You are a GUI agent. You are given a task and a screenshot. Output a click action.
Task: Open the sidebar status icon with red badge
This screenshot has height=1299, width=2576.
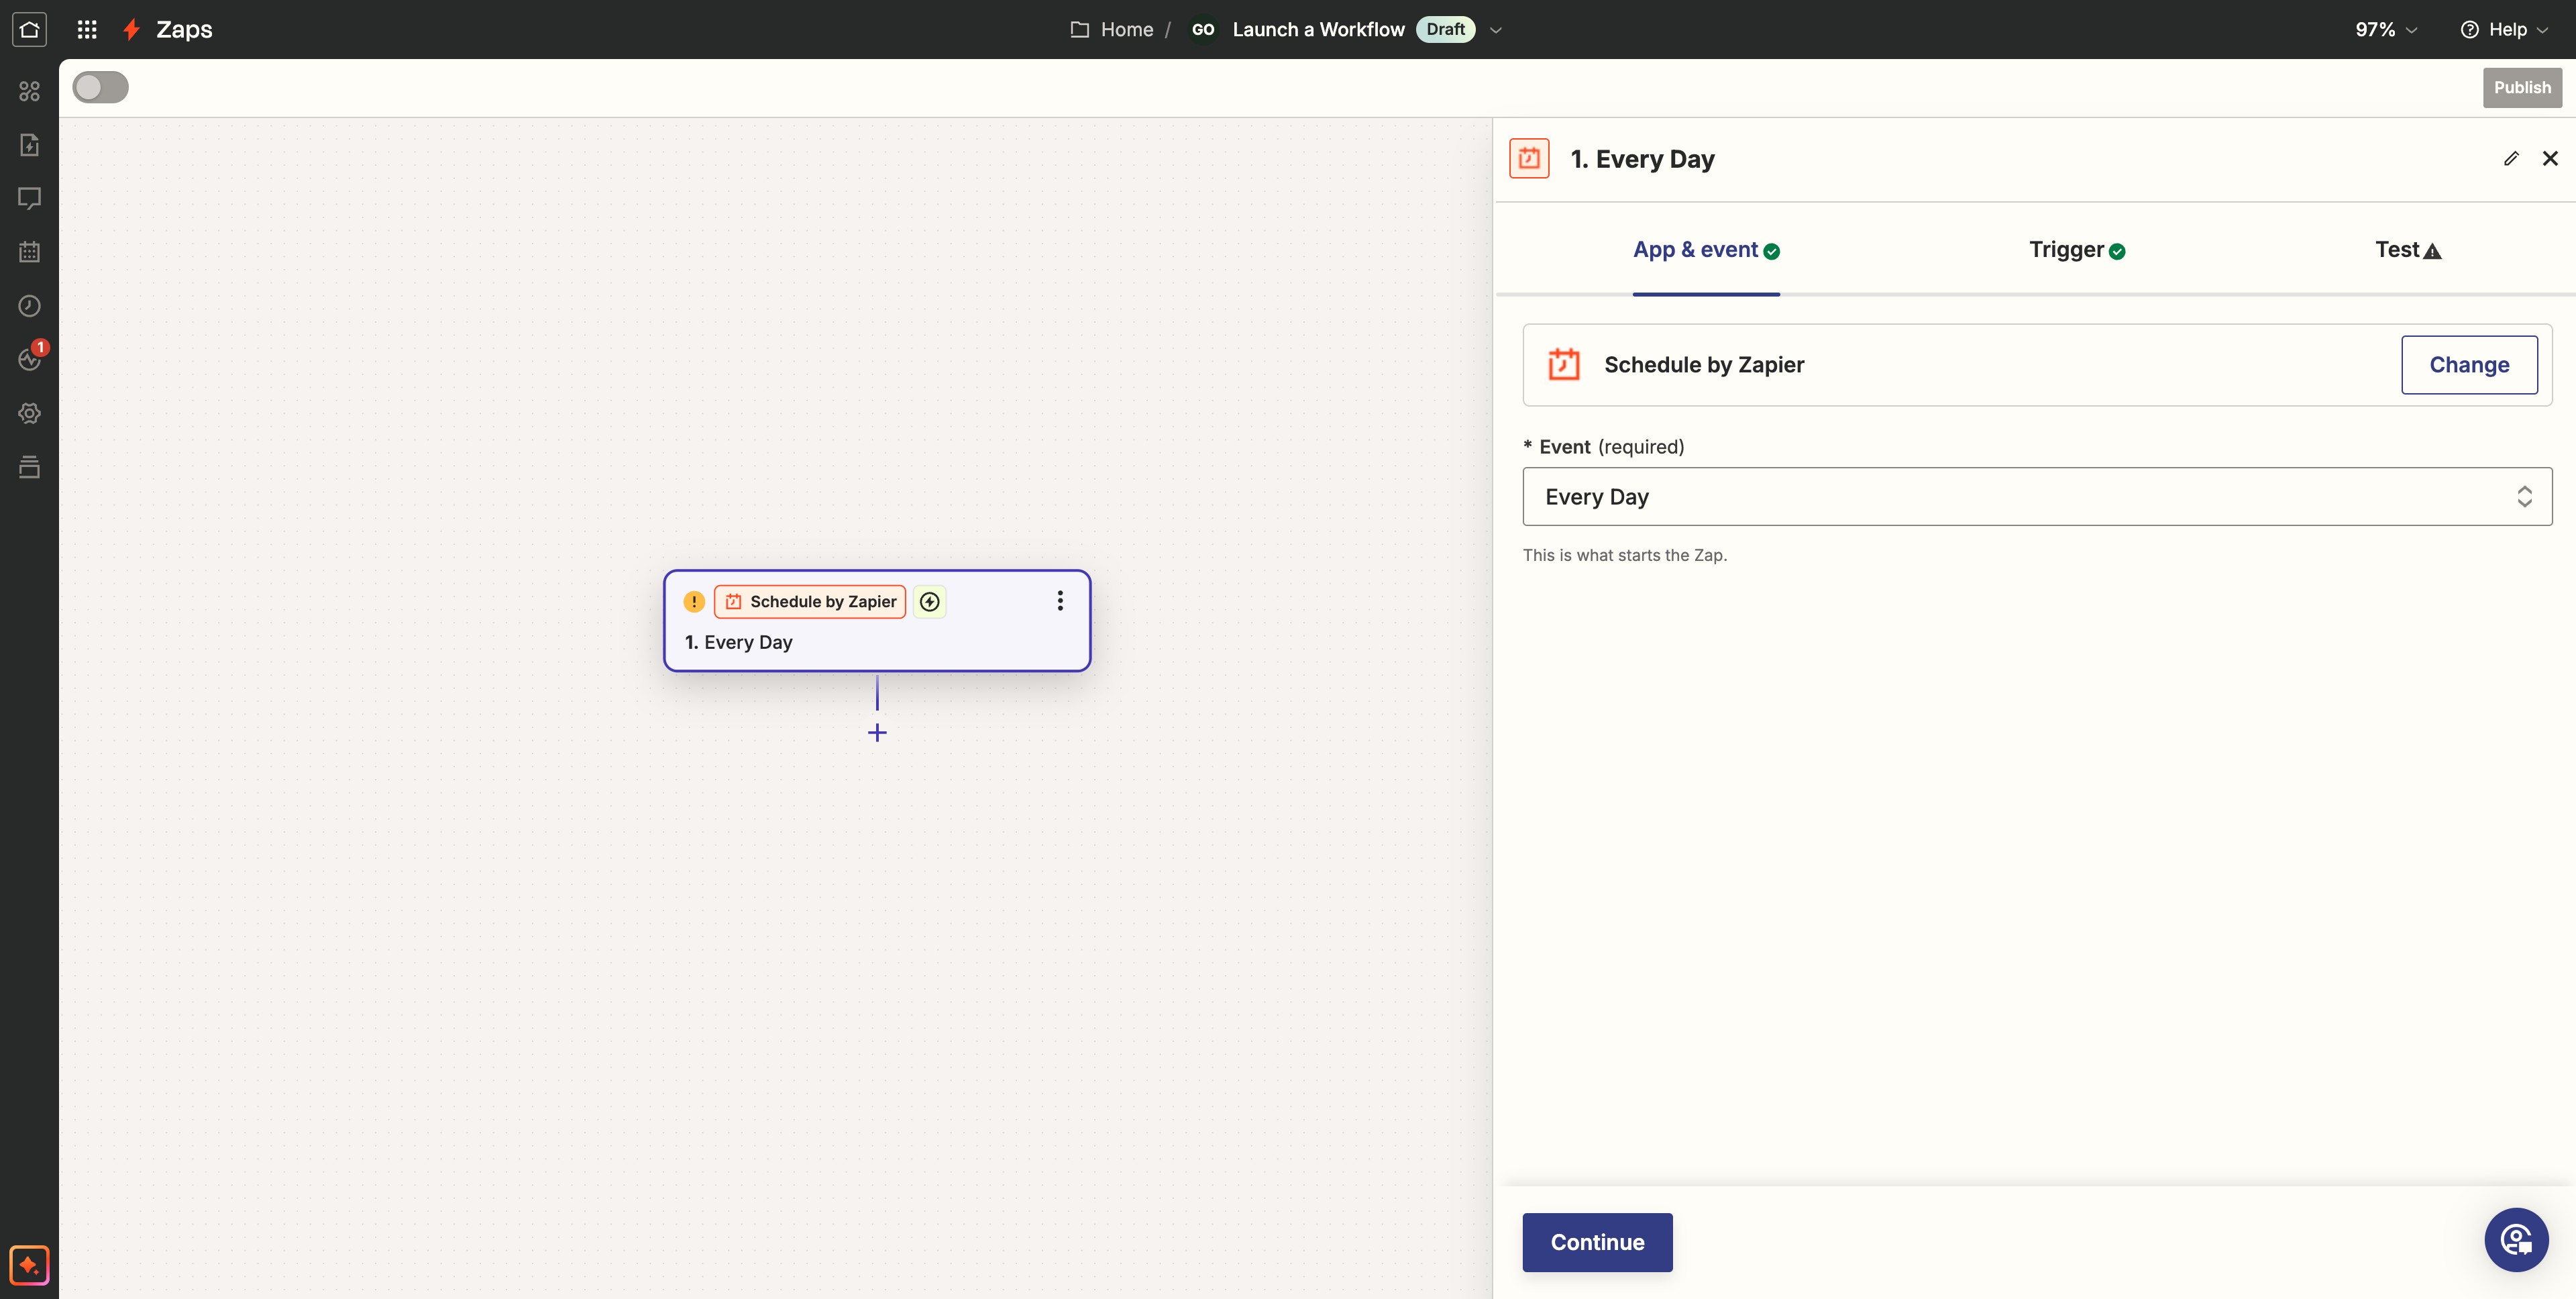click(31, 357)
